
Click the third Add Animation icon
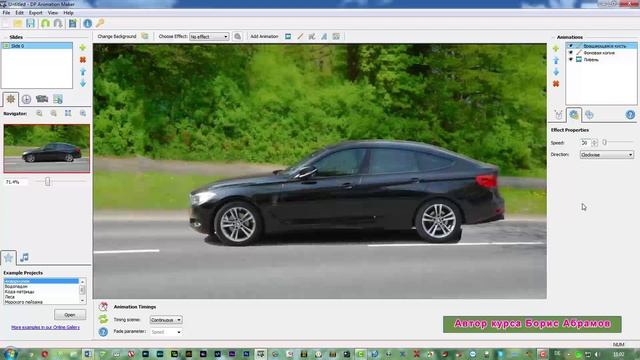[x=312, y=36]
